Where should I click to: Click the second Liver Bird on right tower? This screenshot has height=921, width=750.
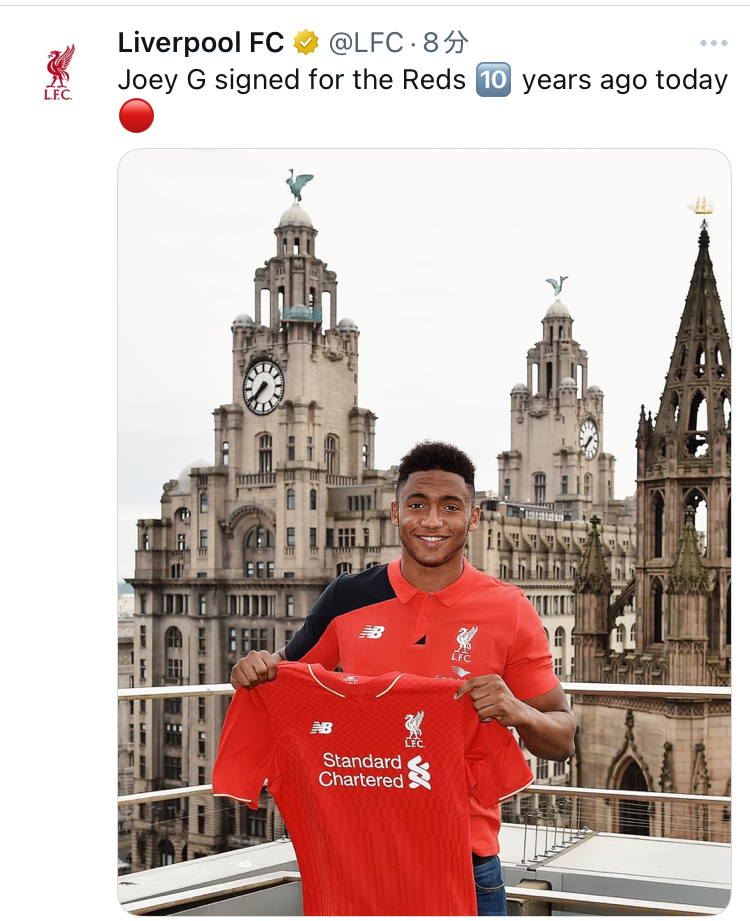556,285
